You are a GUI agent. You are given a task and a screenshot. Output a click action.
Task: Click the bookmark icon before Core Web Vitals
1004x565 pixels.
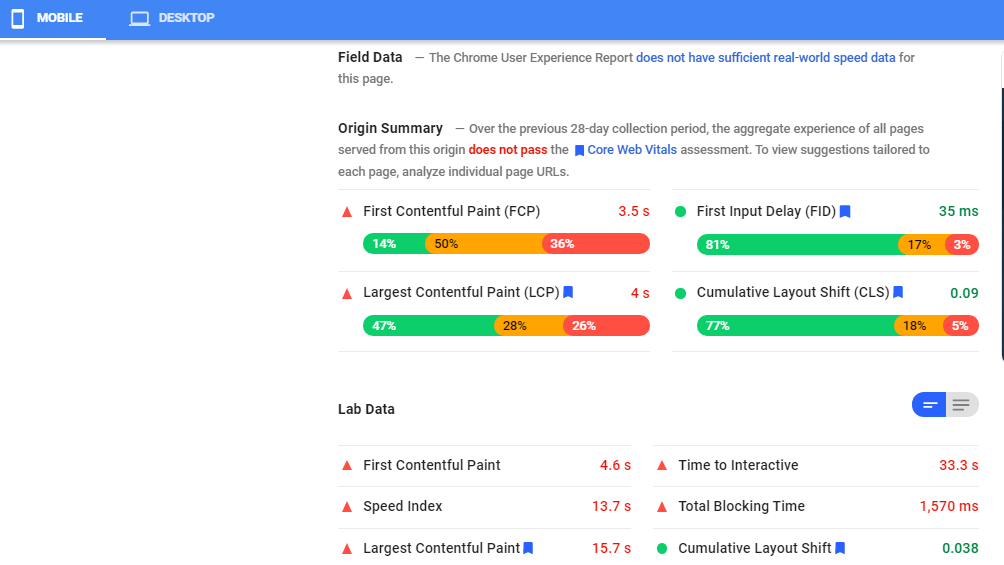579,150
